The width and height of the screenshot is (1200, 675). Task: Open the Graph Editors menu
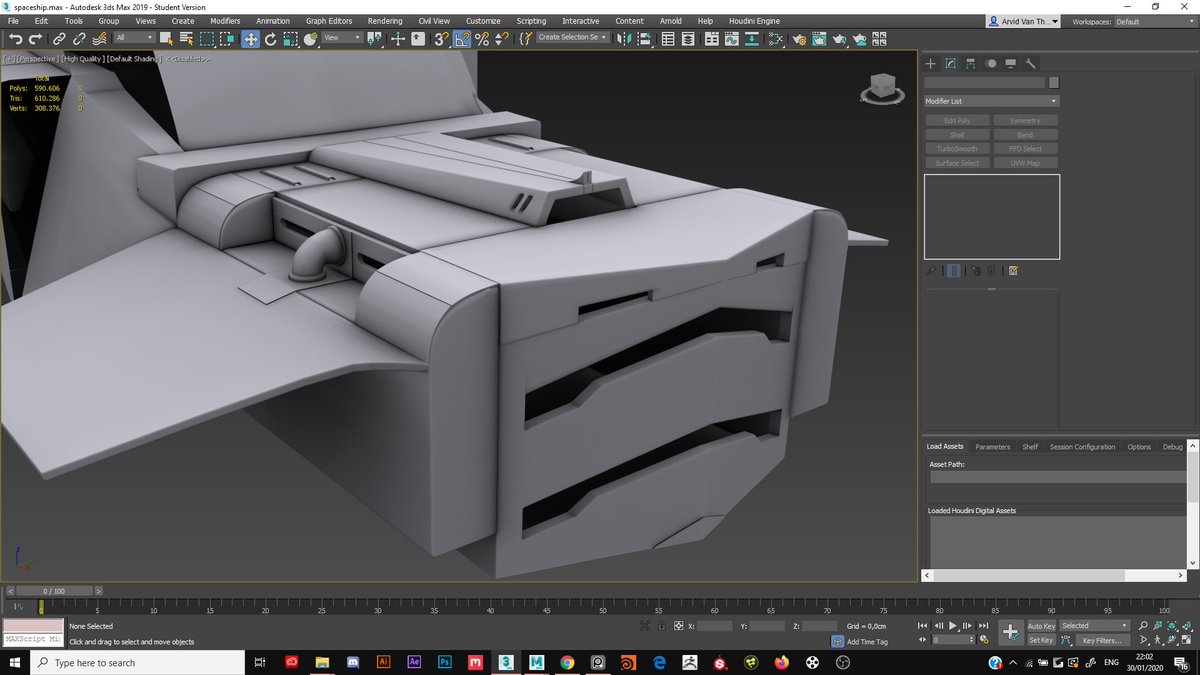click(x=329, y=21)
